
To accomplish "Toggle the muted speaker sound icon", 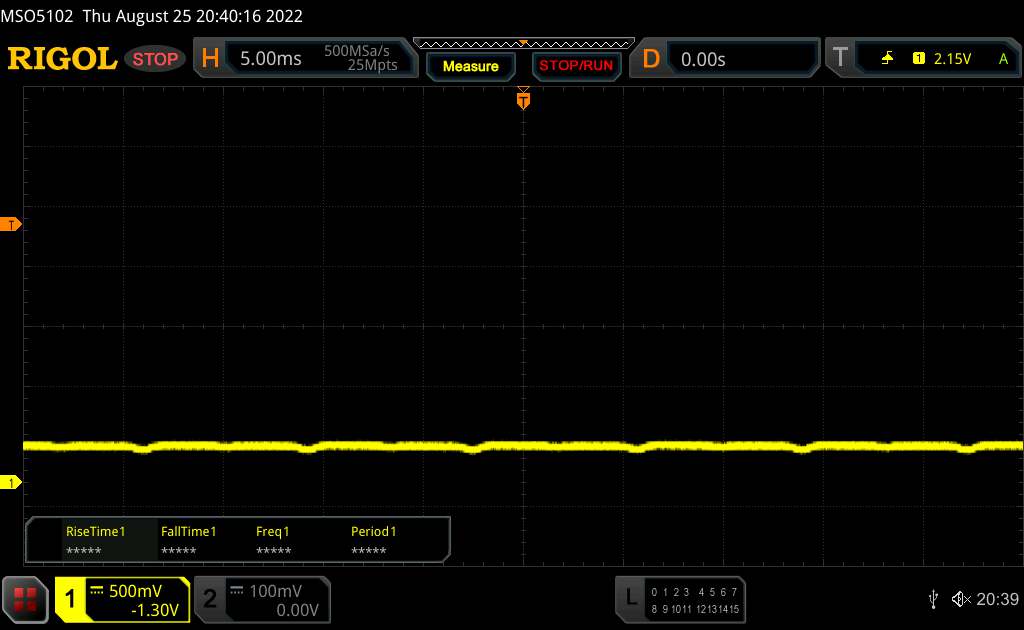I will point(961,599).
